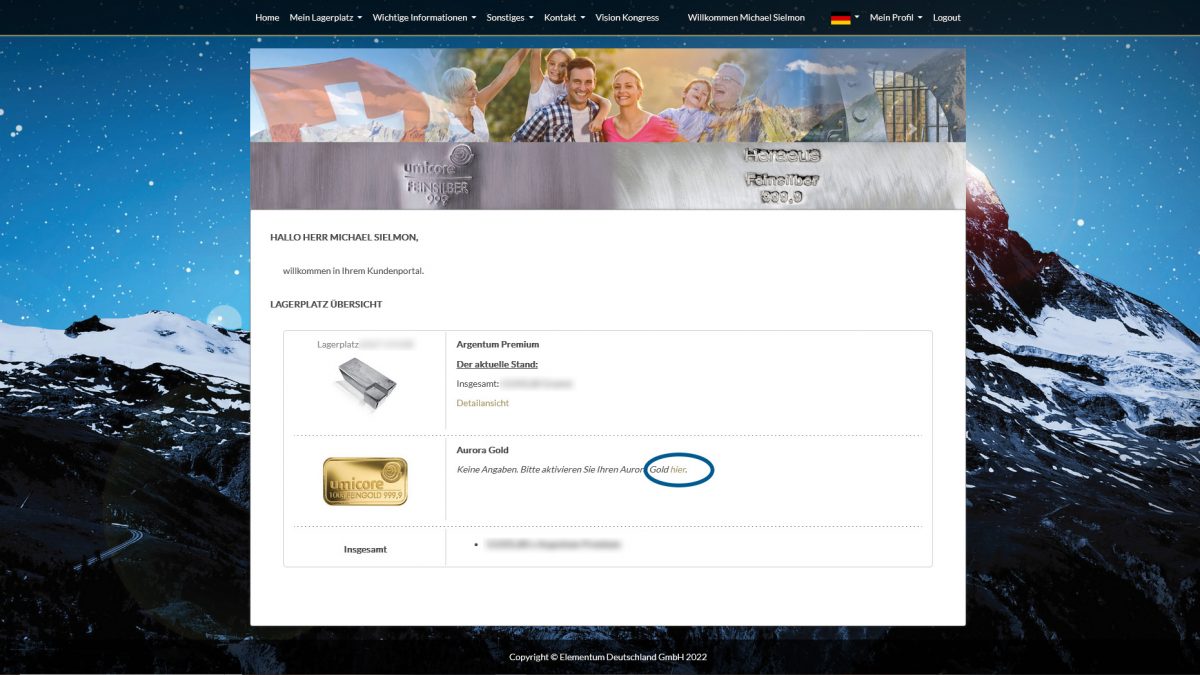1200x675 pixels.
Task: Click the Willkommen Michael Sielmon text
Action: 745,18
